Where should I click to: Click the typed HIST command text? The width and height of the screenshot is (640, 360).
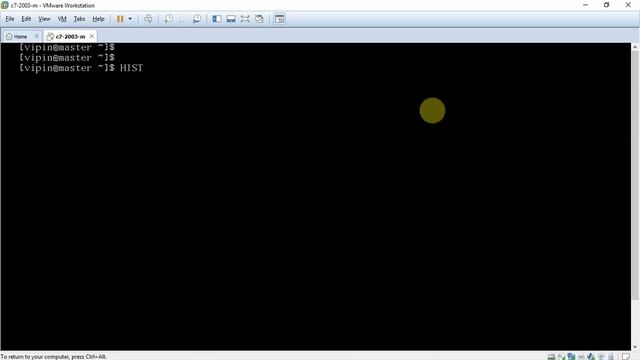tap(131, 68)
